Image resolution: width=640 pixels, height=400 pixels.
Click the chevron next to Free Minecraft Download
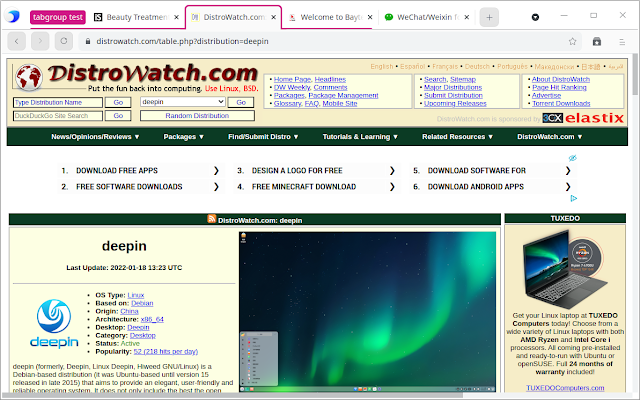[x=392, y=187]
